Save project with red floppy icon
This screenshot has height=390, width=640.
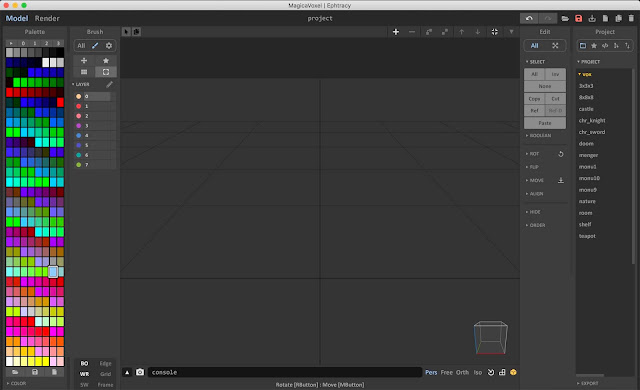point(578,18)
